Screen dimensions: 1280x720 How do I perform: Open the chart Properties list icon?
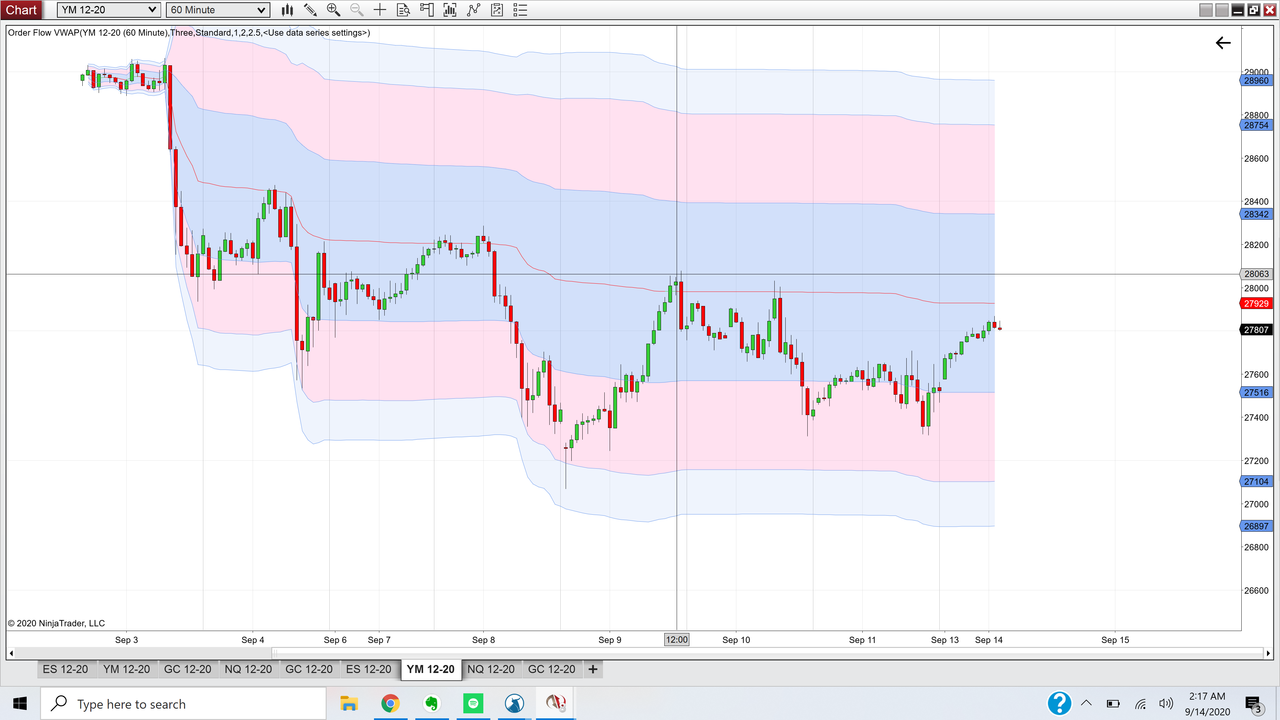click(520, 10)
